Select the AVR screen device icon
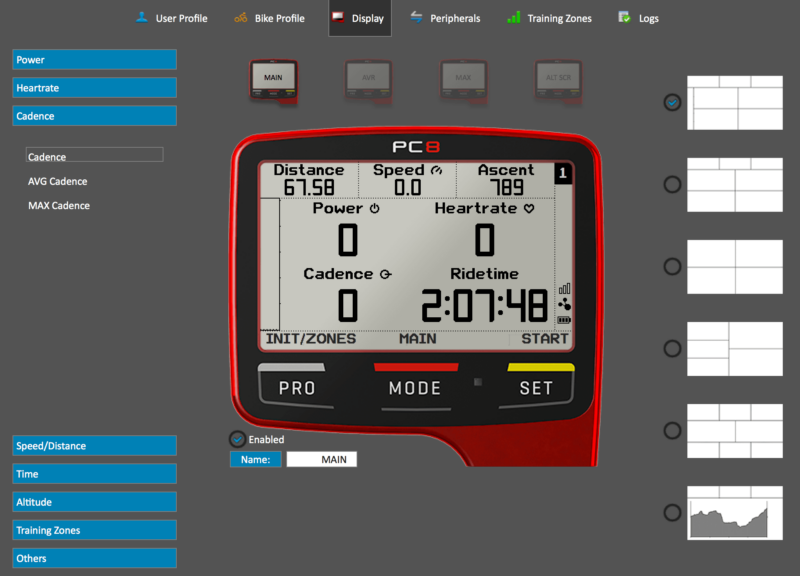 (x=368, y=82)
